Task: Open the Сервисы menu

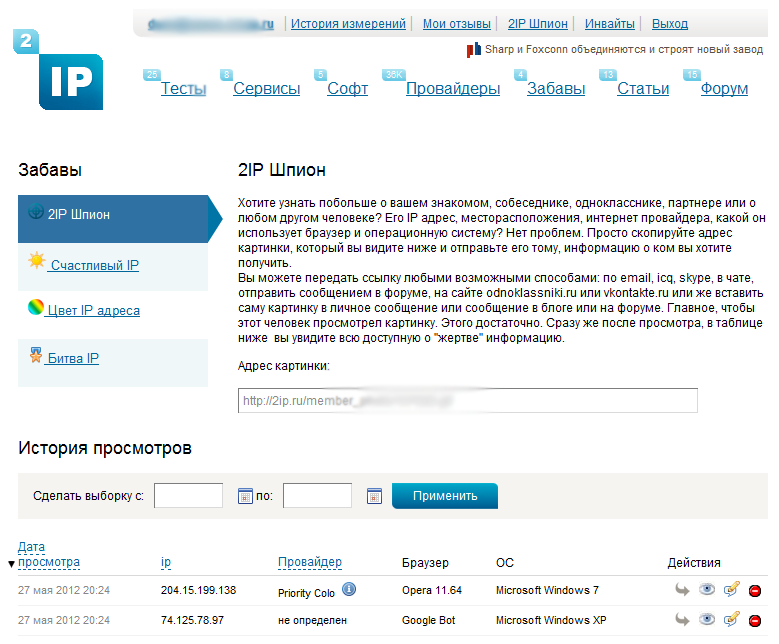Action: click(266, 88)
